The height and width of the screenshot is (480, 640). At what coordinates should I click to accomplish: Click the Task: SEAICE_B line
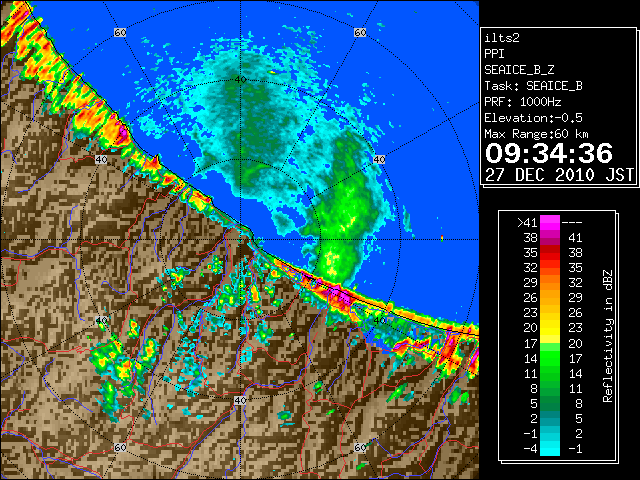pyautogui.click(x=533, y=86)
